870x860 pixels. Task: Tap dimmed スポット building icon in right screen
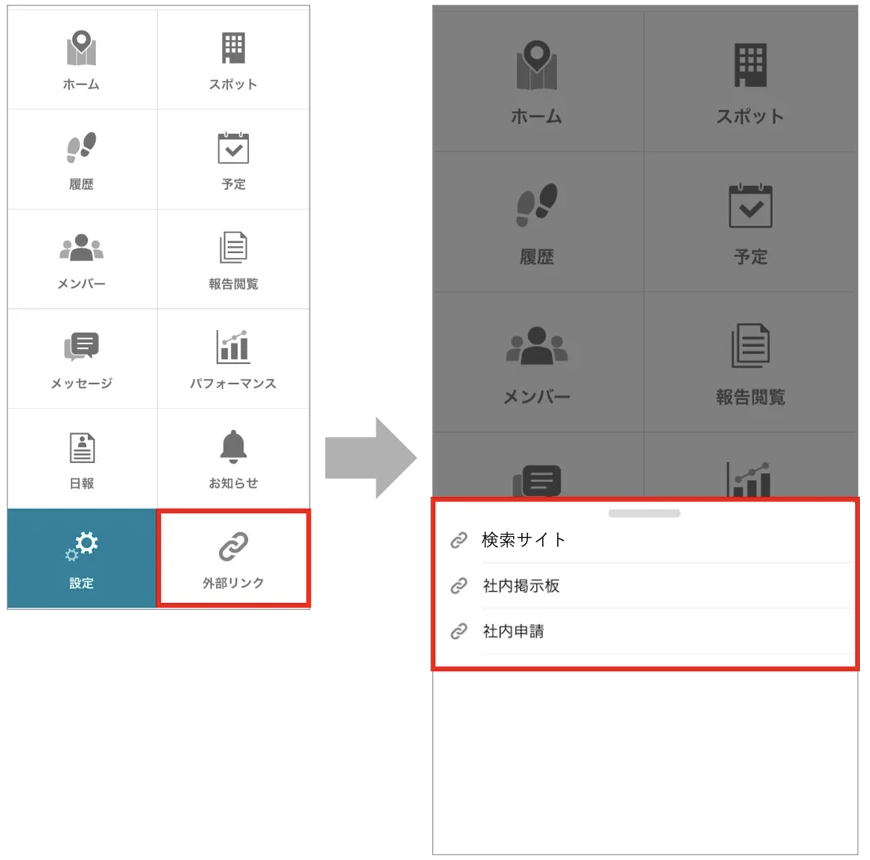(x=750, y=65)
